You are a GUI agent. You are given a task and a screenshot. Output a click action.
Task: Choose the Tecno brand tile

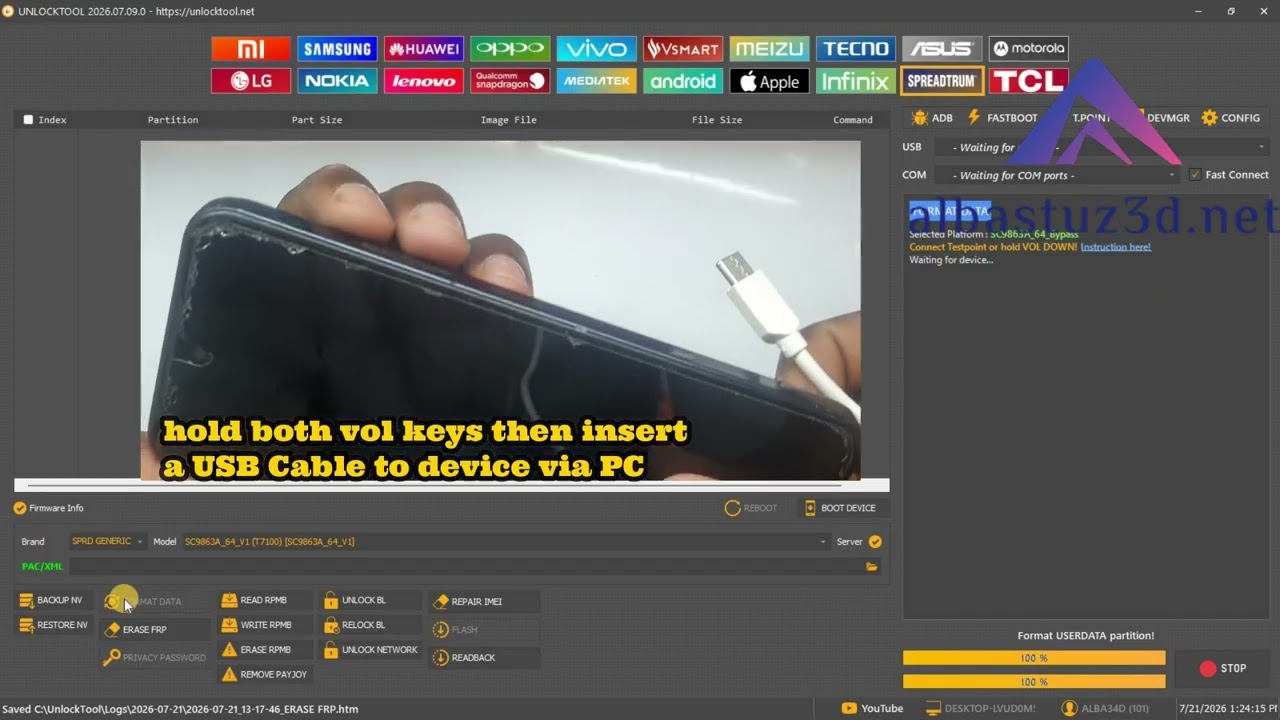tap(855, 49)
